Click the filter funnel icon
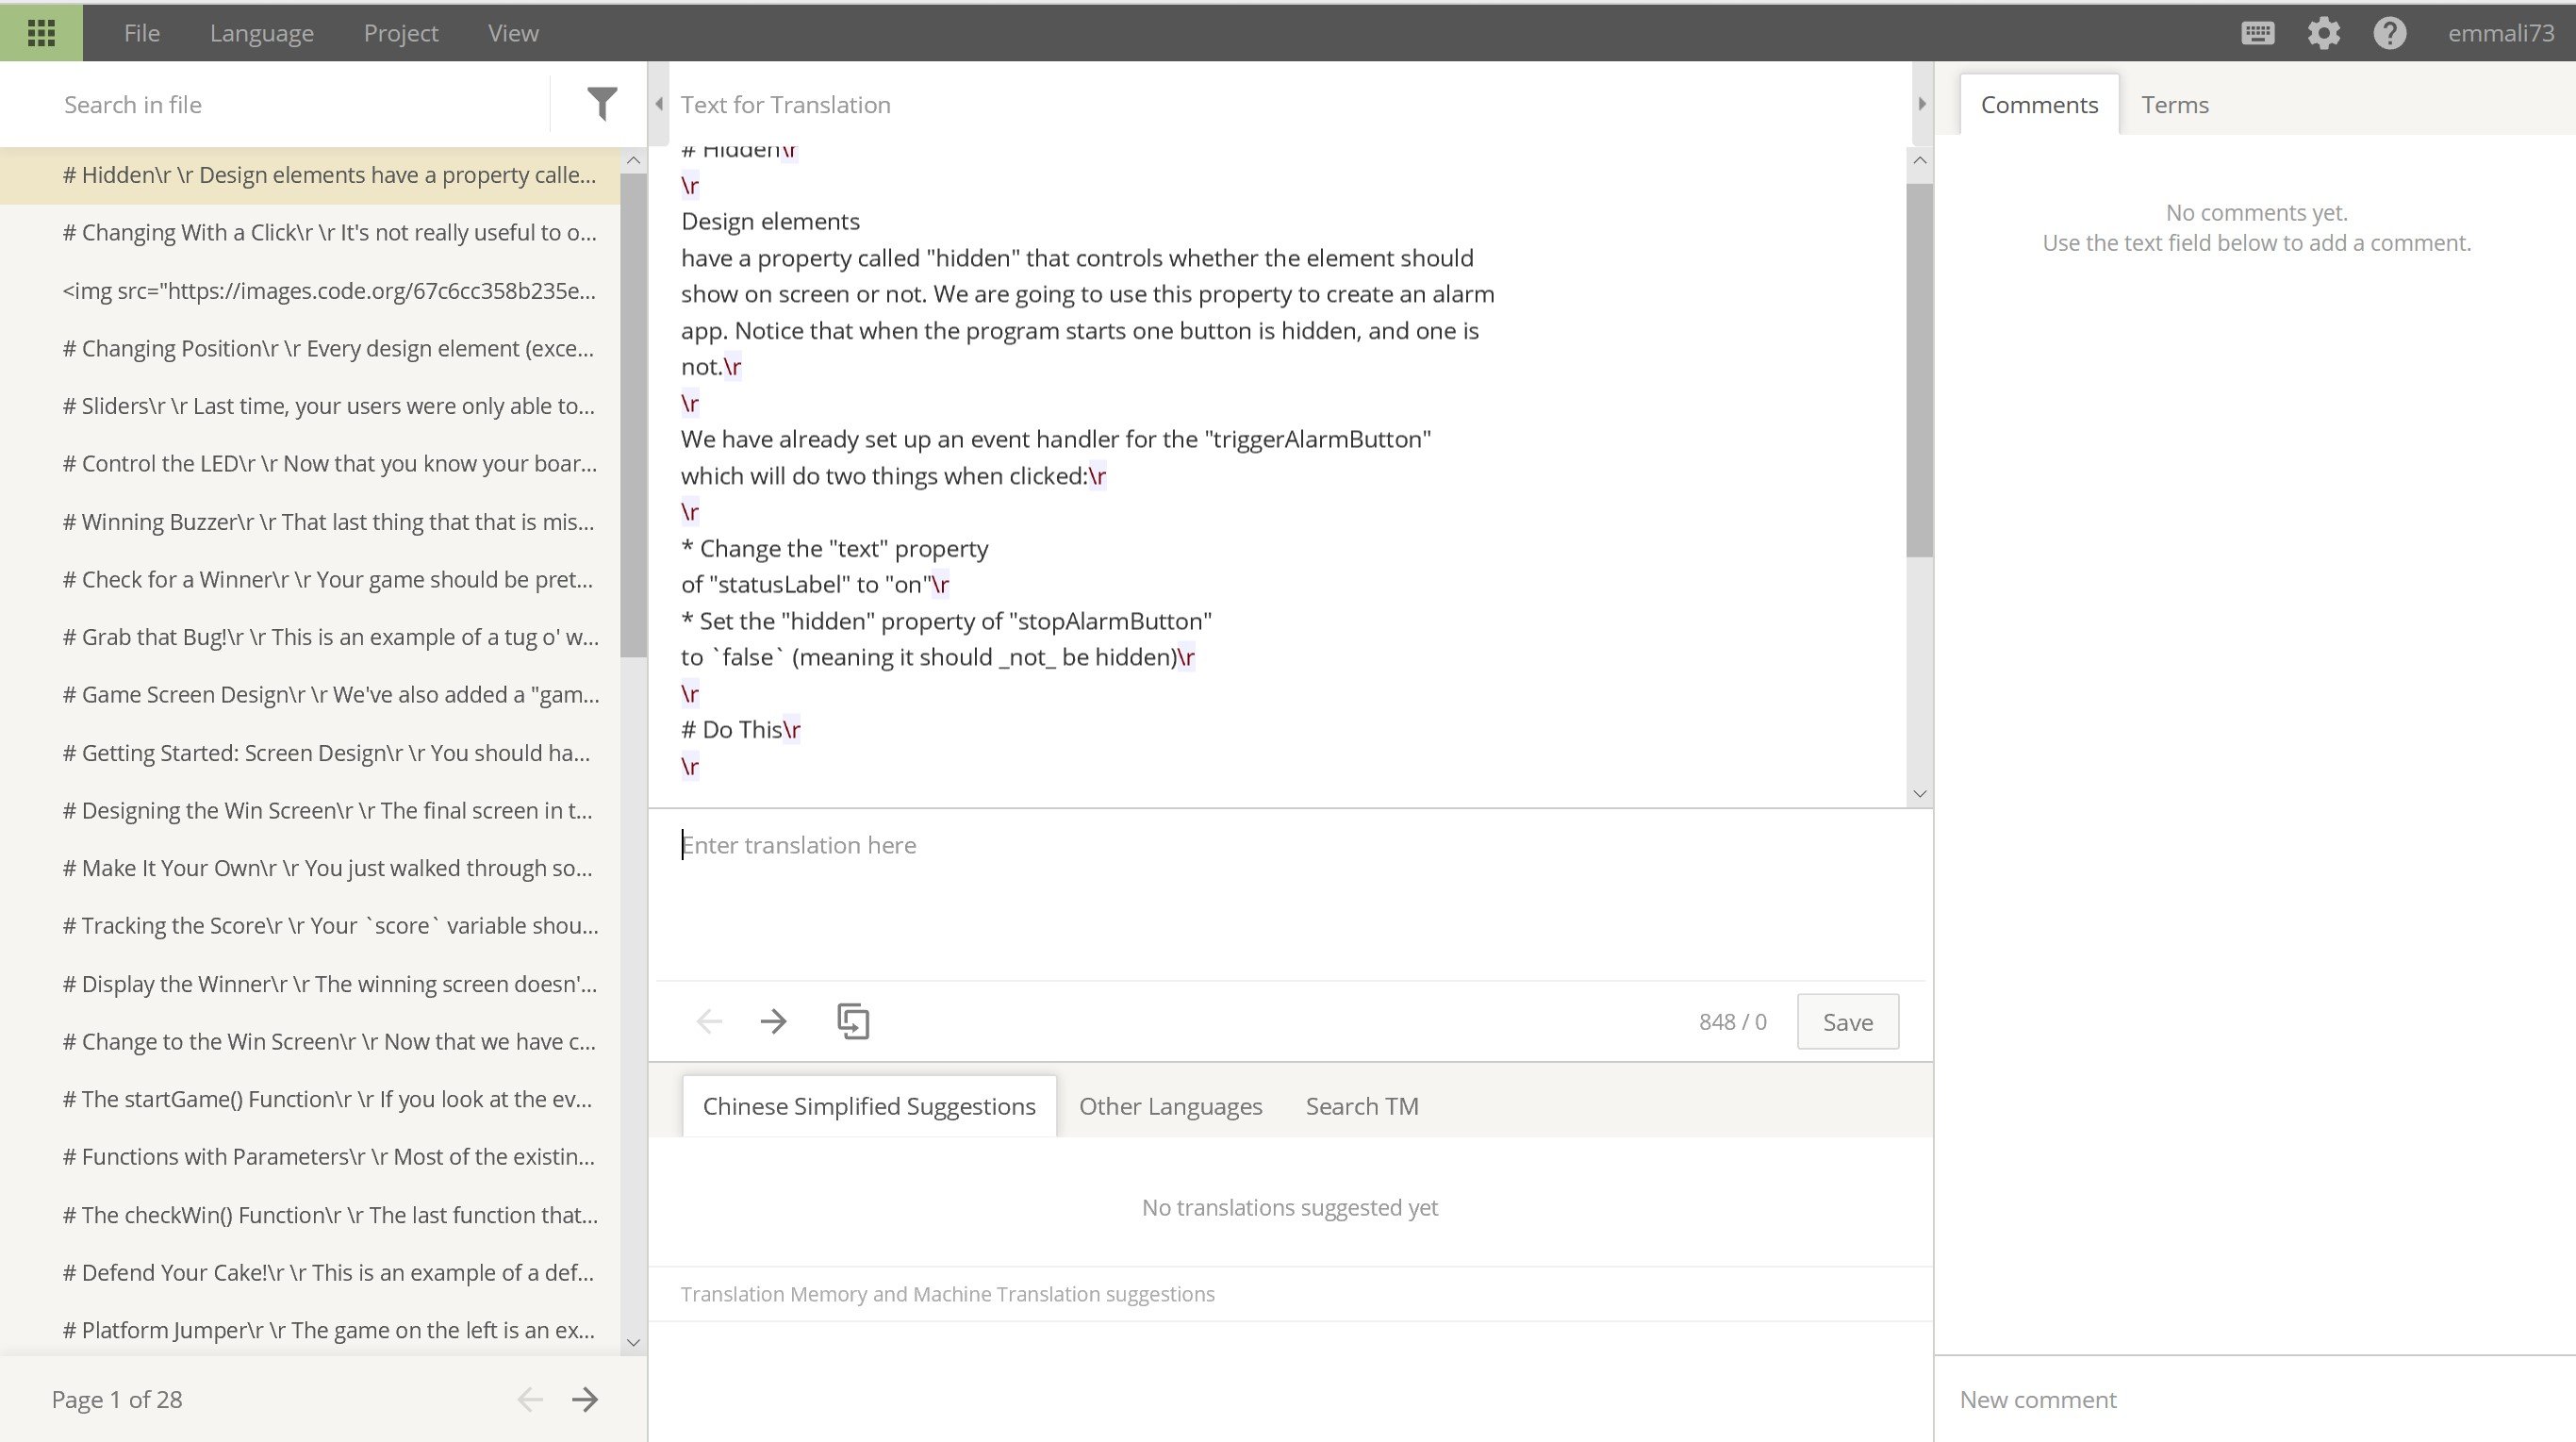Viewport: 2576px width, 1442px height. tap(601, 104)
